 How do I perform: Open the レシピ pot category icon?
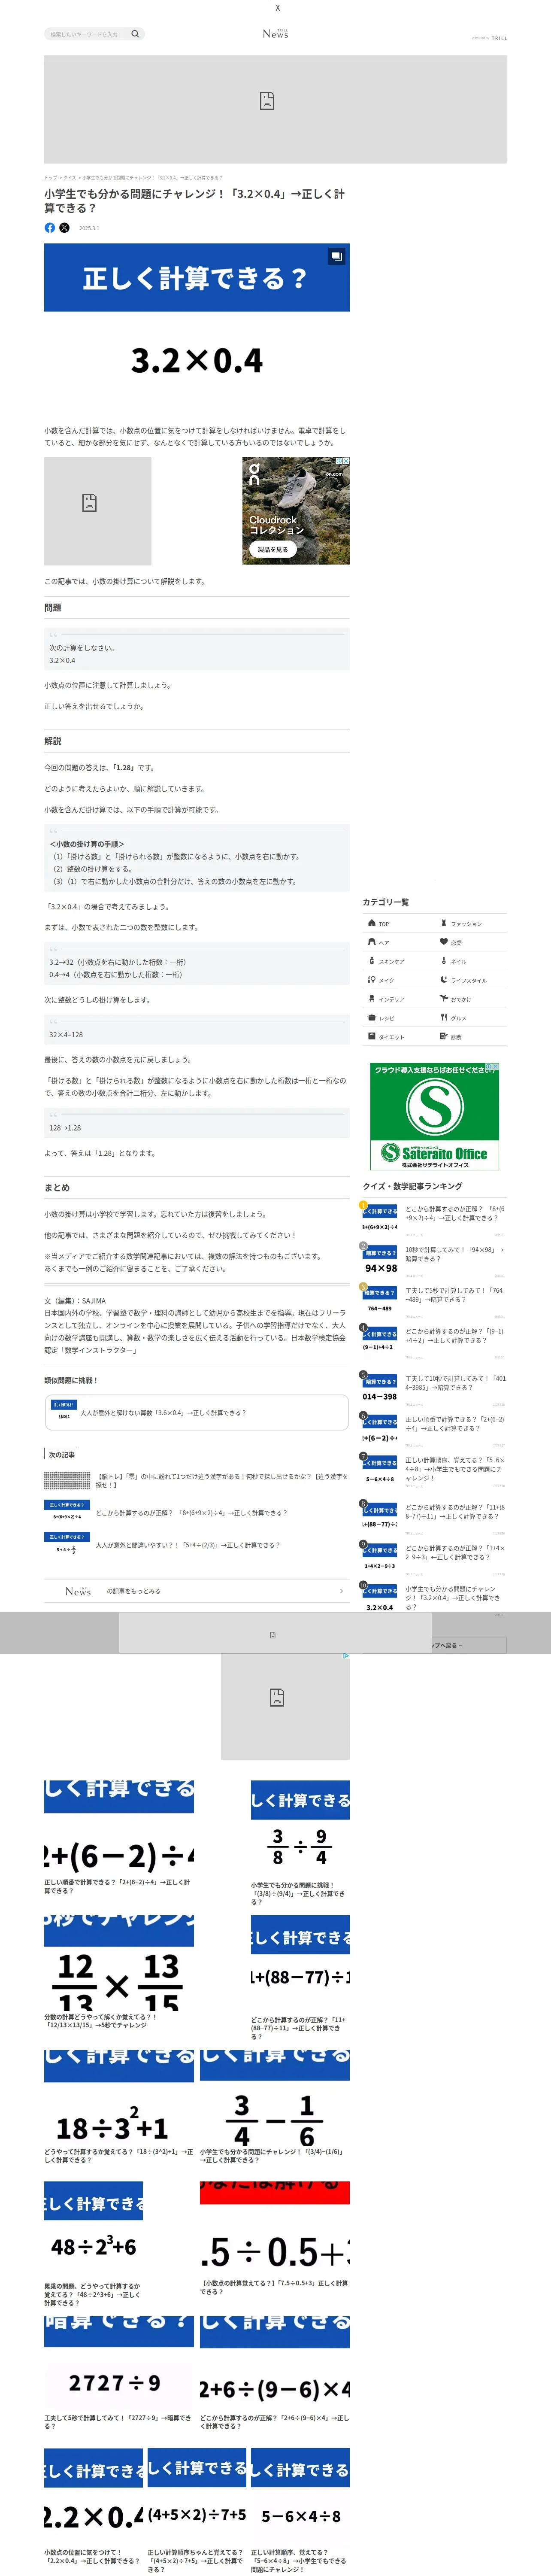pos(372,1018)
